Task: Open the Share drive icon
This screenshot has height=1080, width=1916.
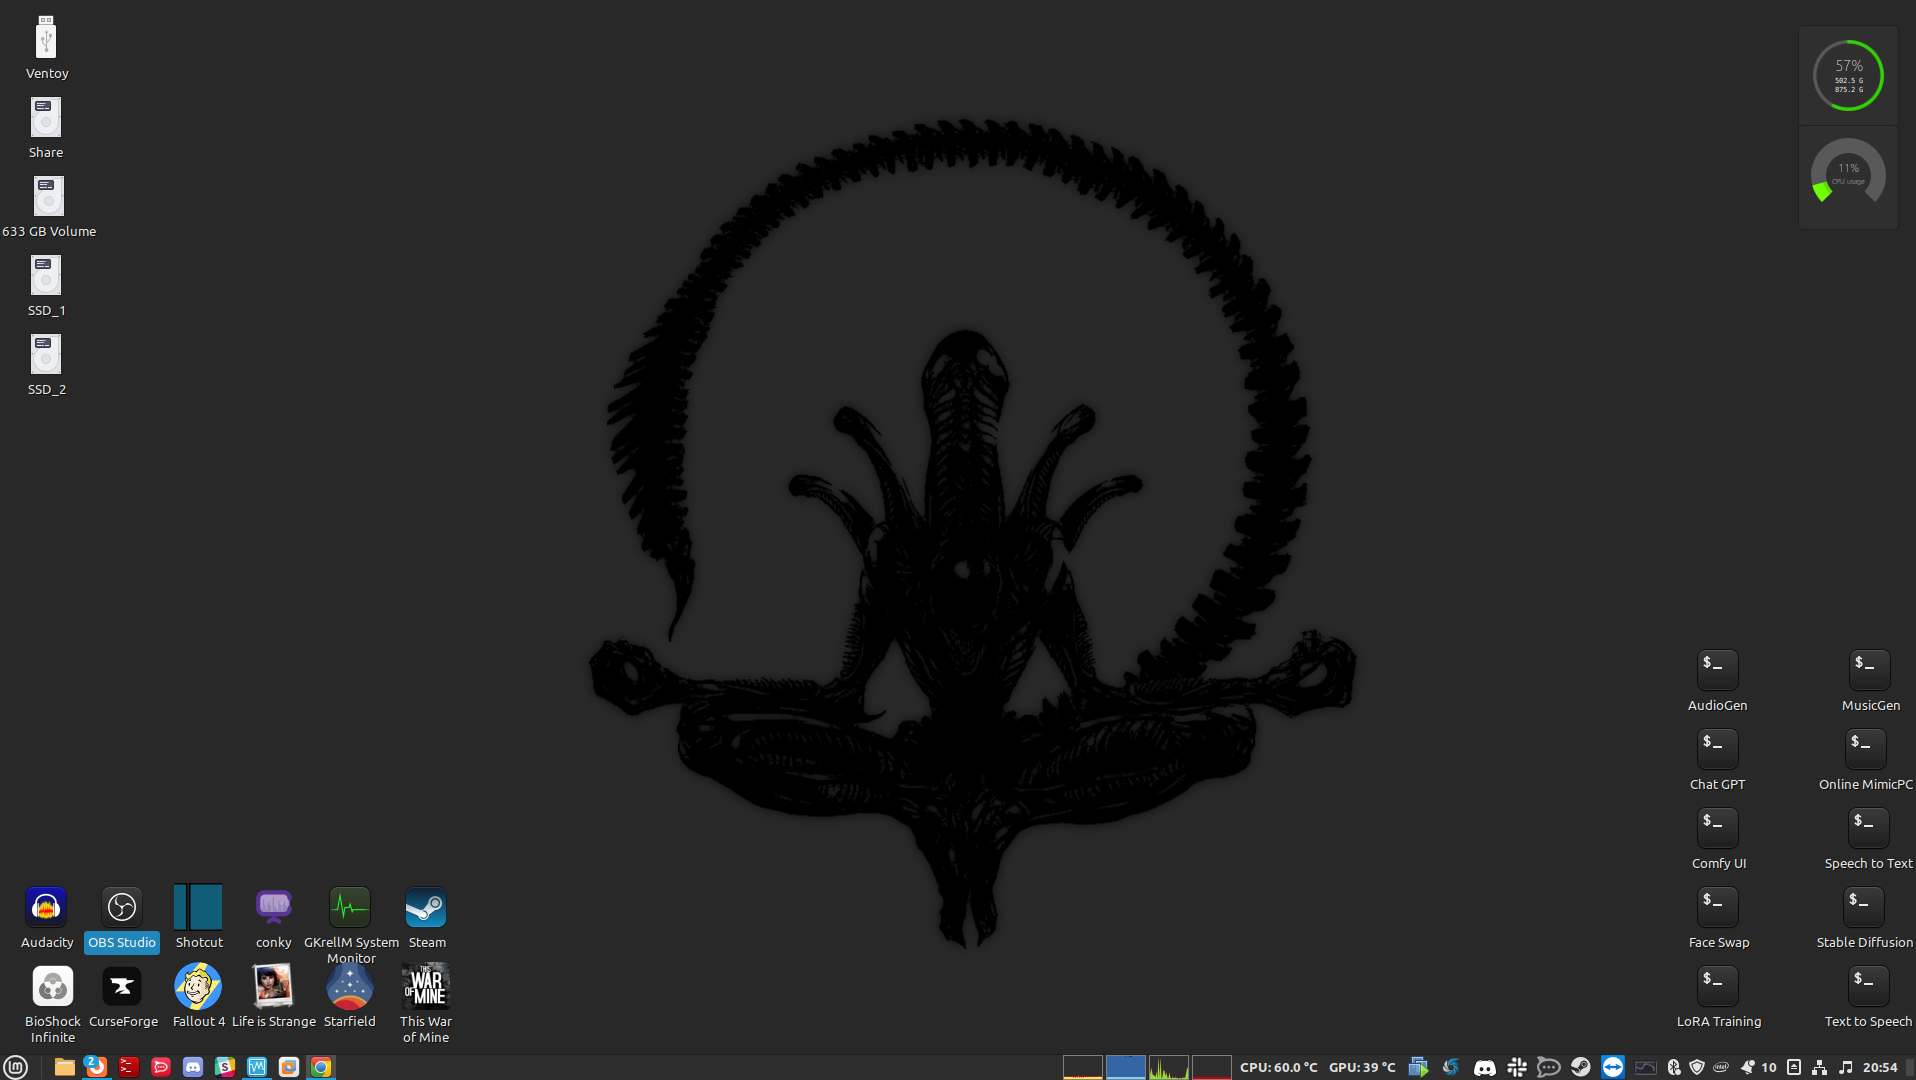Action: [x=46, y=127]
